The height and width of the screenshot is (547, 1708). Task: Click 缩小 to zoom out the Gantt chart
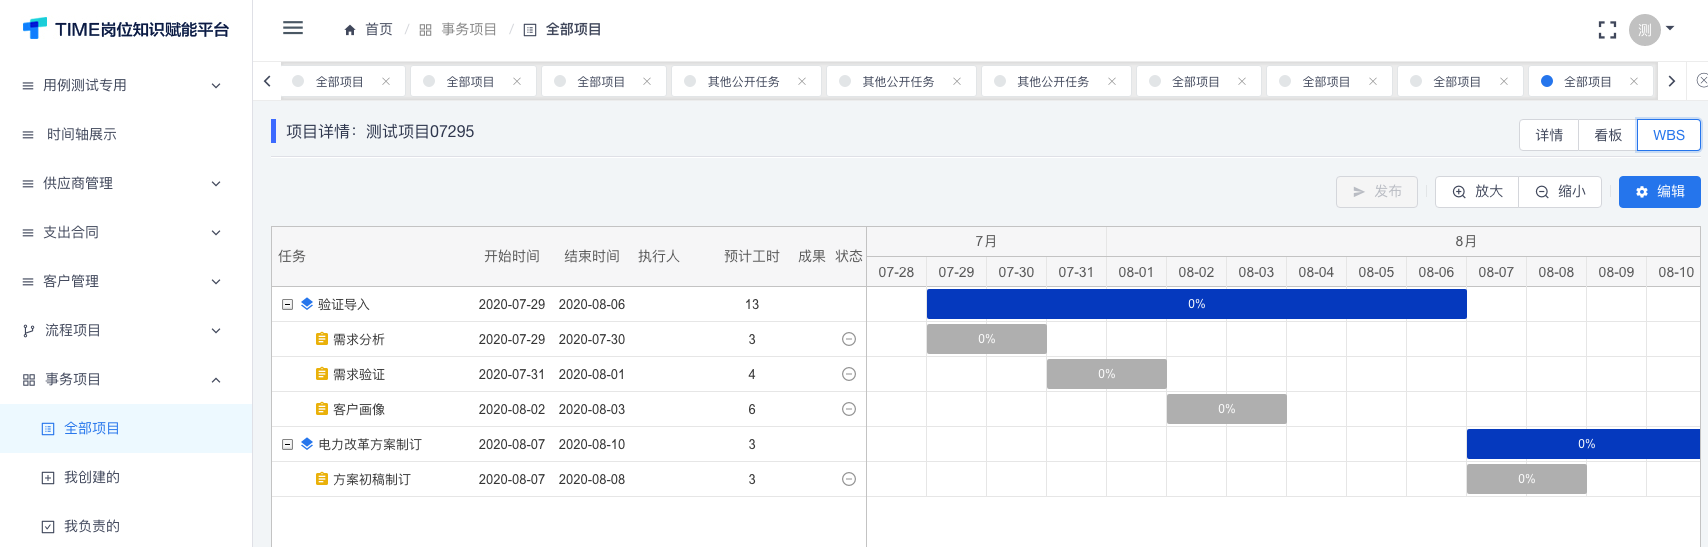(x=1560, y=191)
